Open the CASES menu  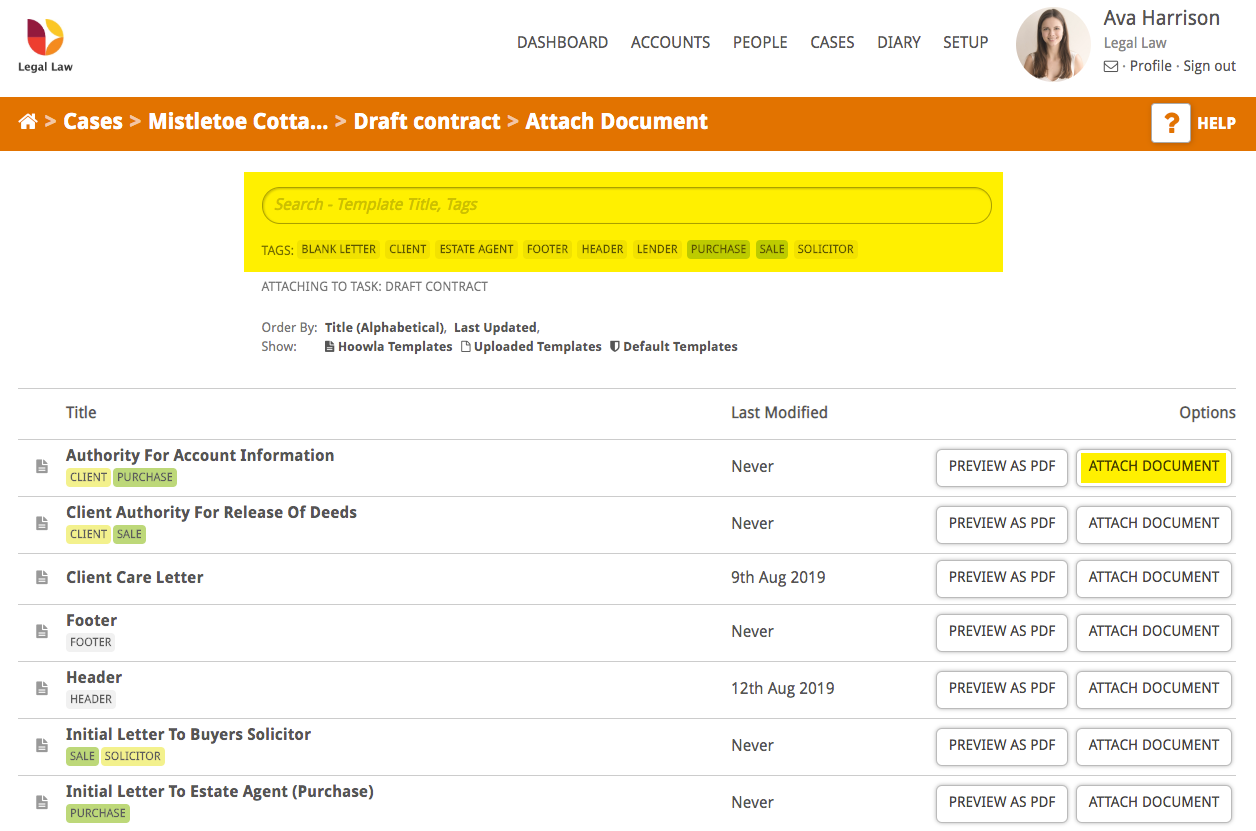click(832, 42)
